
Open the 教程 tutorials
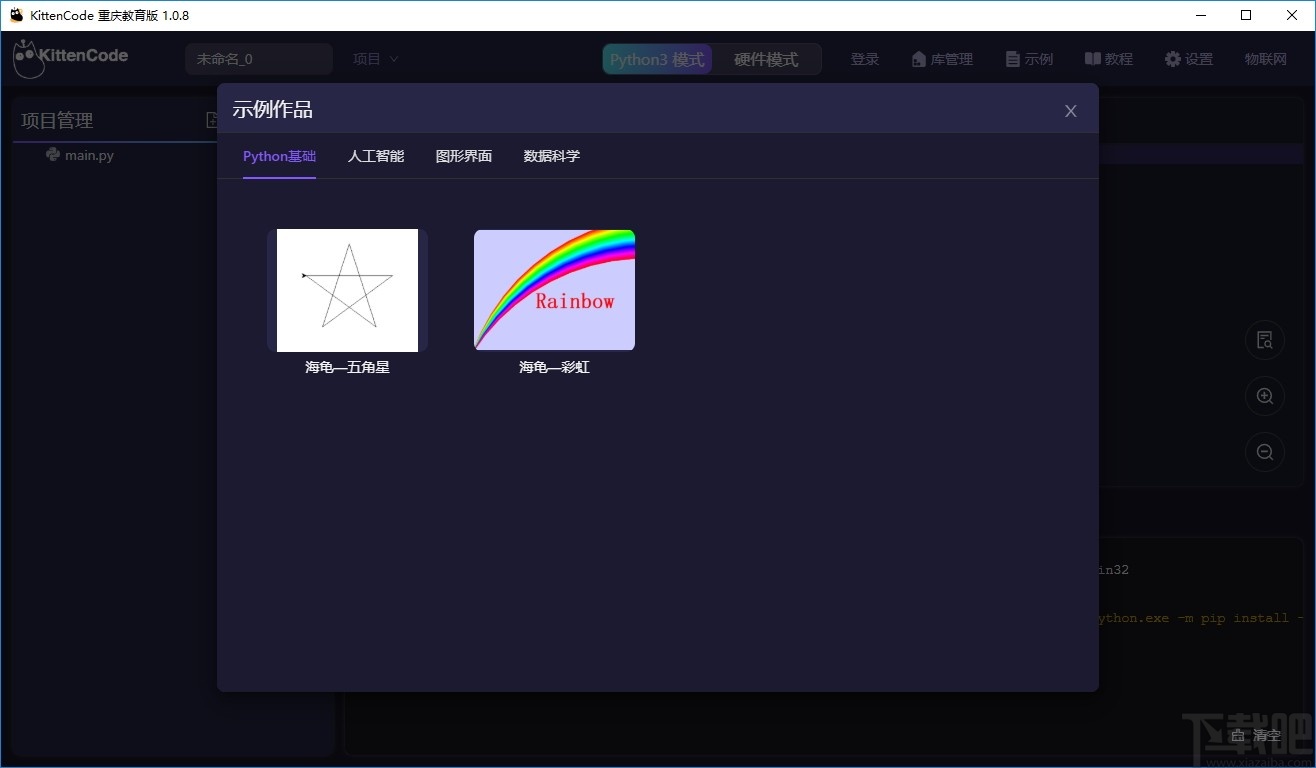pyautogui.click(x=1108, y=58)
